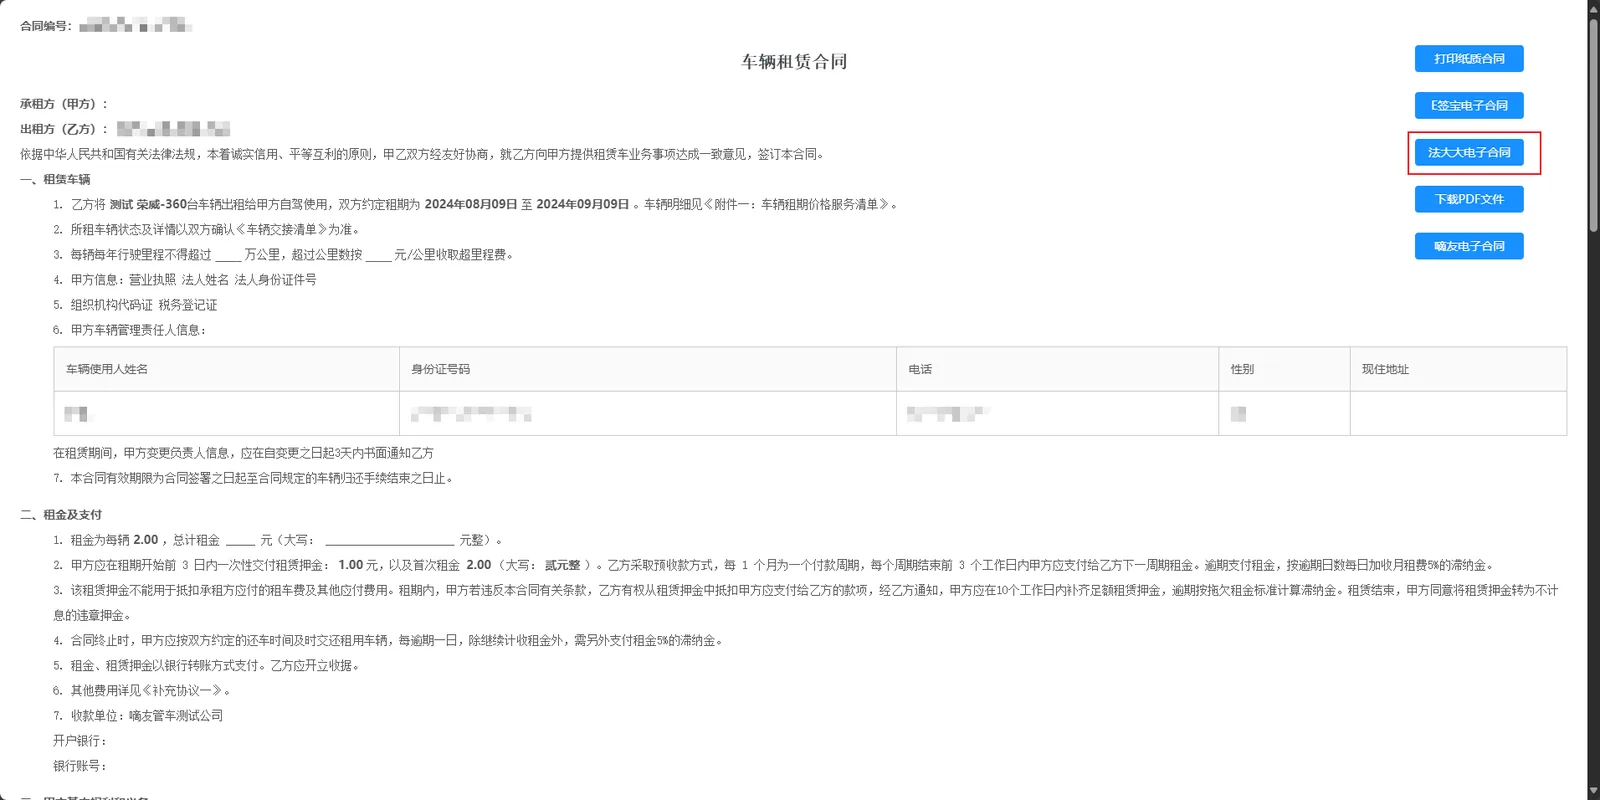Click the end date 2024年09月09日
This screenshot has width=1600, height=800.
coord(583,204)
